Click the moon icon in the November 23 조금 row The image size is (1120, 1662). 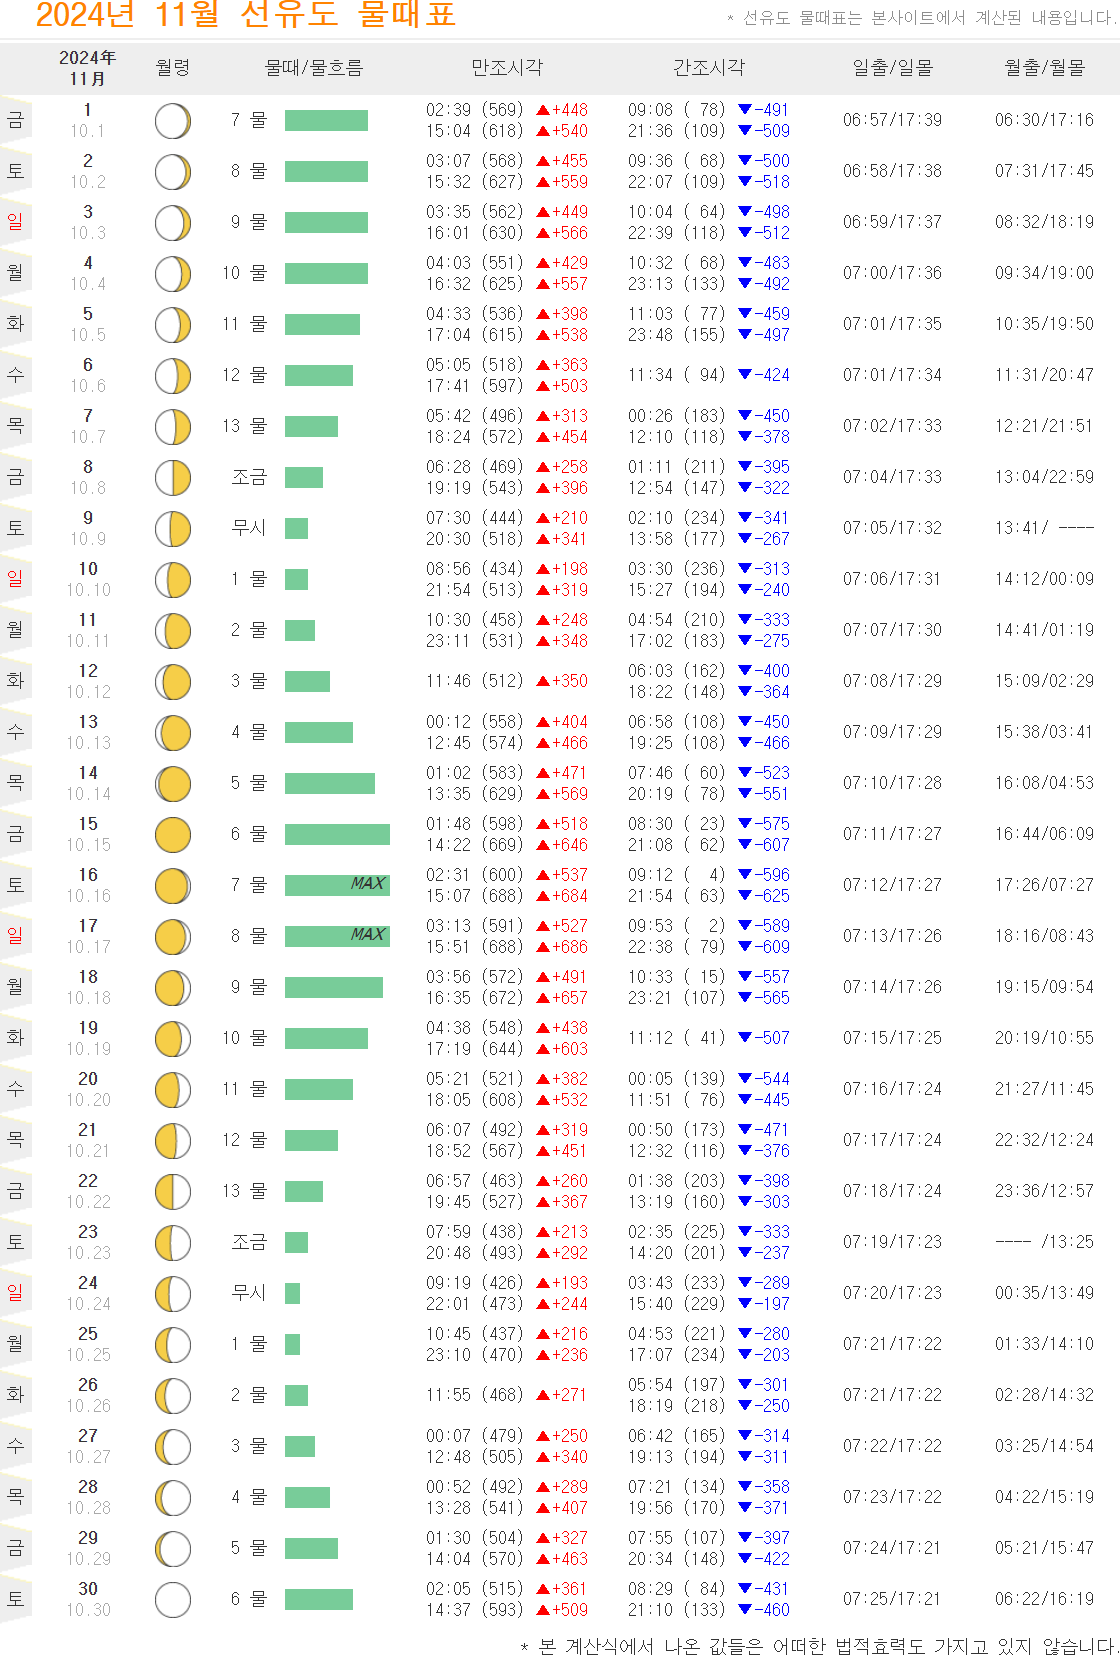173,1243
